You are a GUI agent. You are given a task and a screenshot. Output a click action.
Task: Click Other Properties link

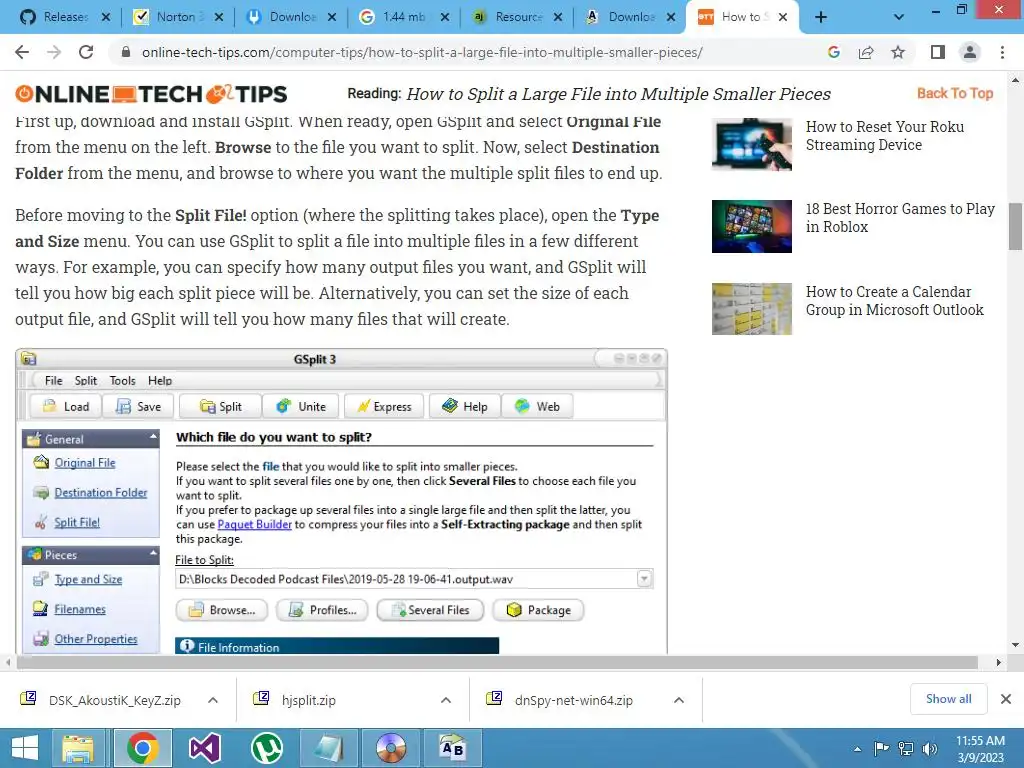[x=96, y=639]
